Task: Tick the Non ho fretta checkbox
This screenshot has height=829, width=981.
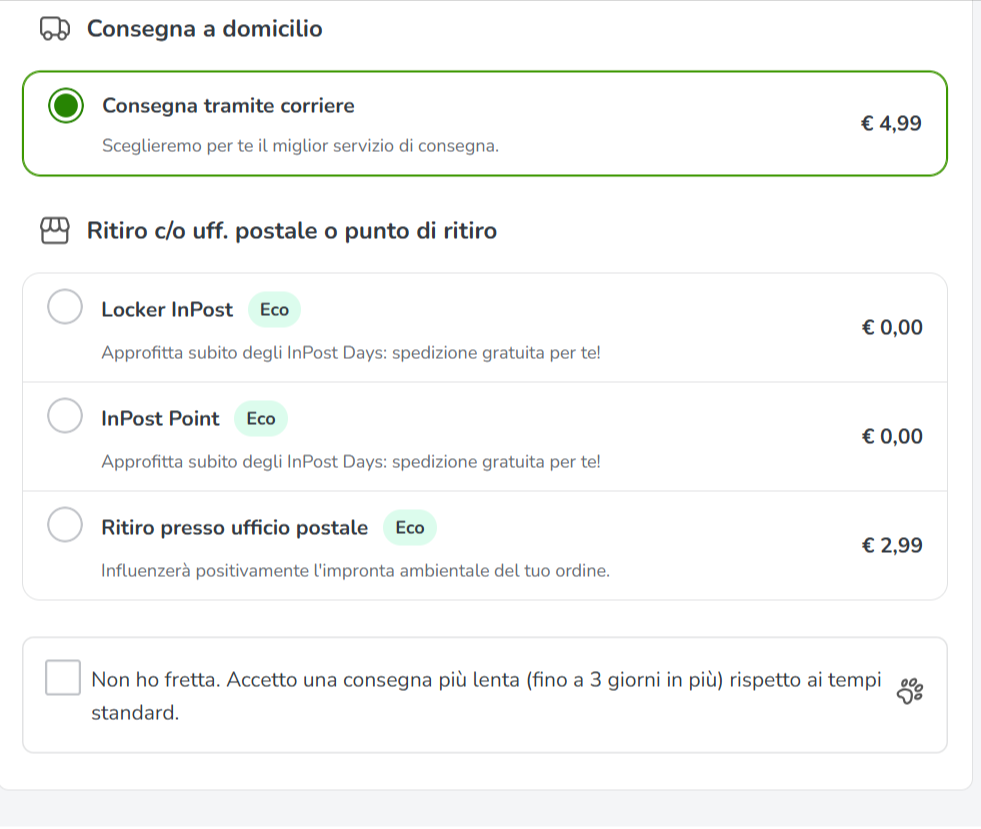Action: pos(63,677)
